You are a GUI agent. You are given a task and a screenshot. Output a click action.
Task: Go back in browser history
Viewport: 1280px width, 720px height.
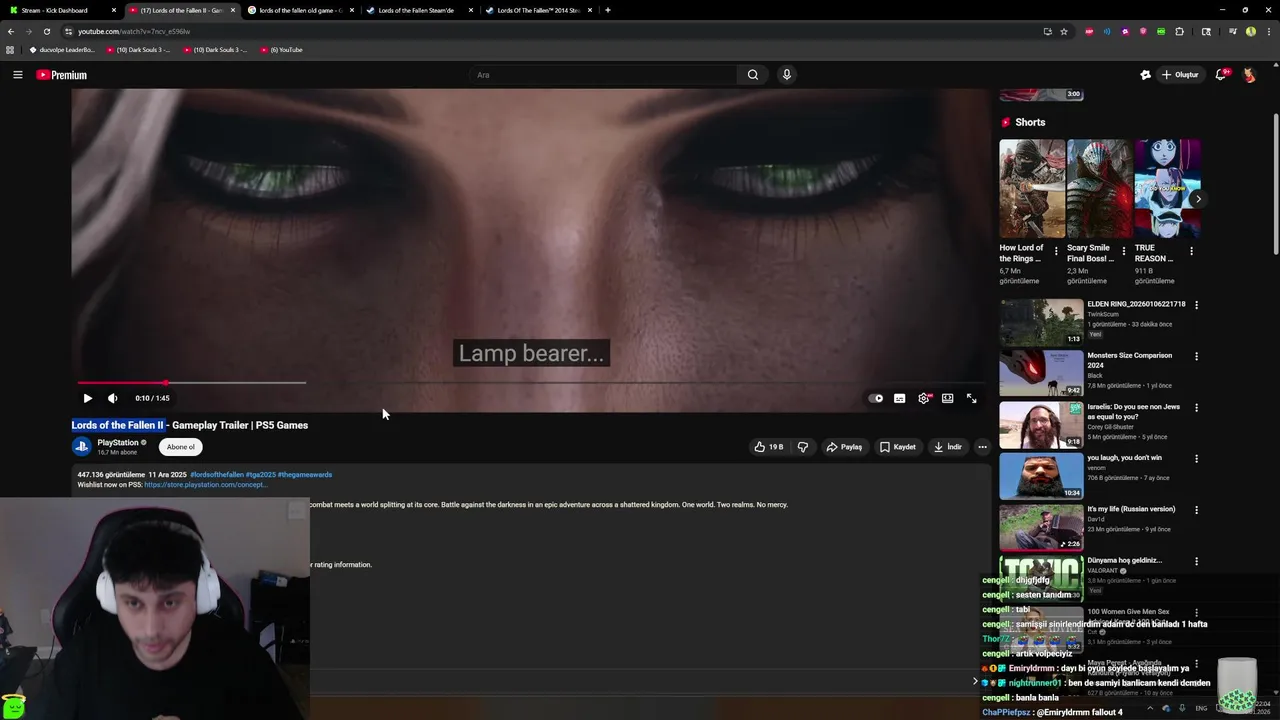[x=11, y=31]
